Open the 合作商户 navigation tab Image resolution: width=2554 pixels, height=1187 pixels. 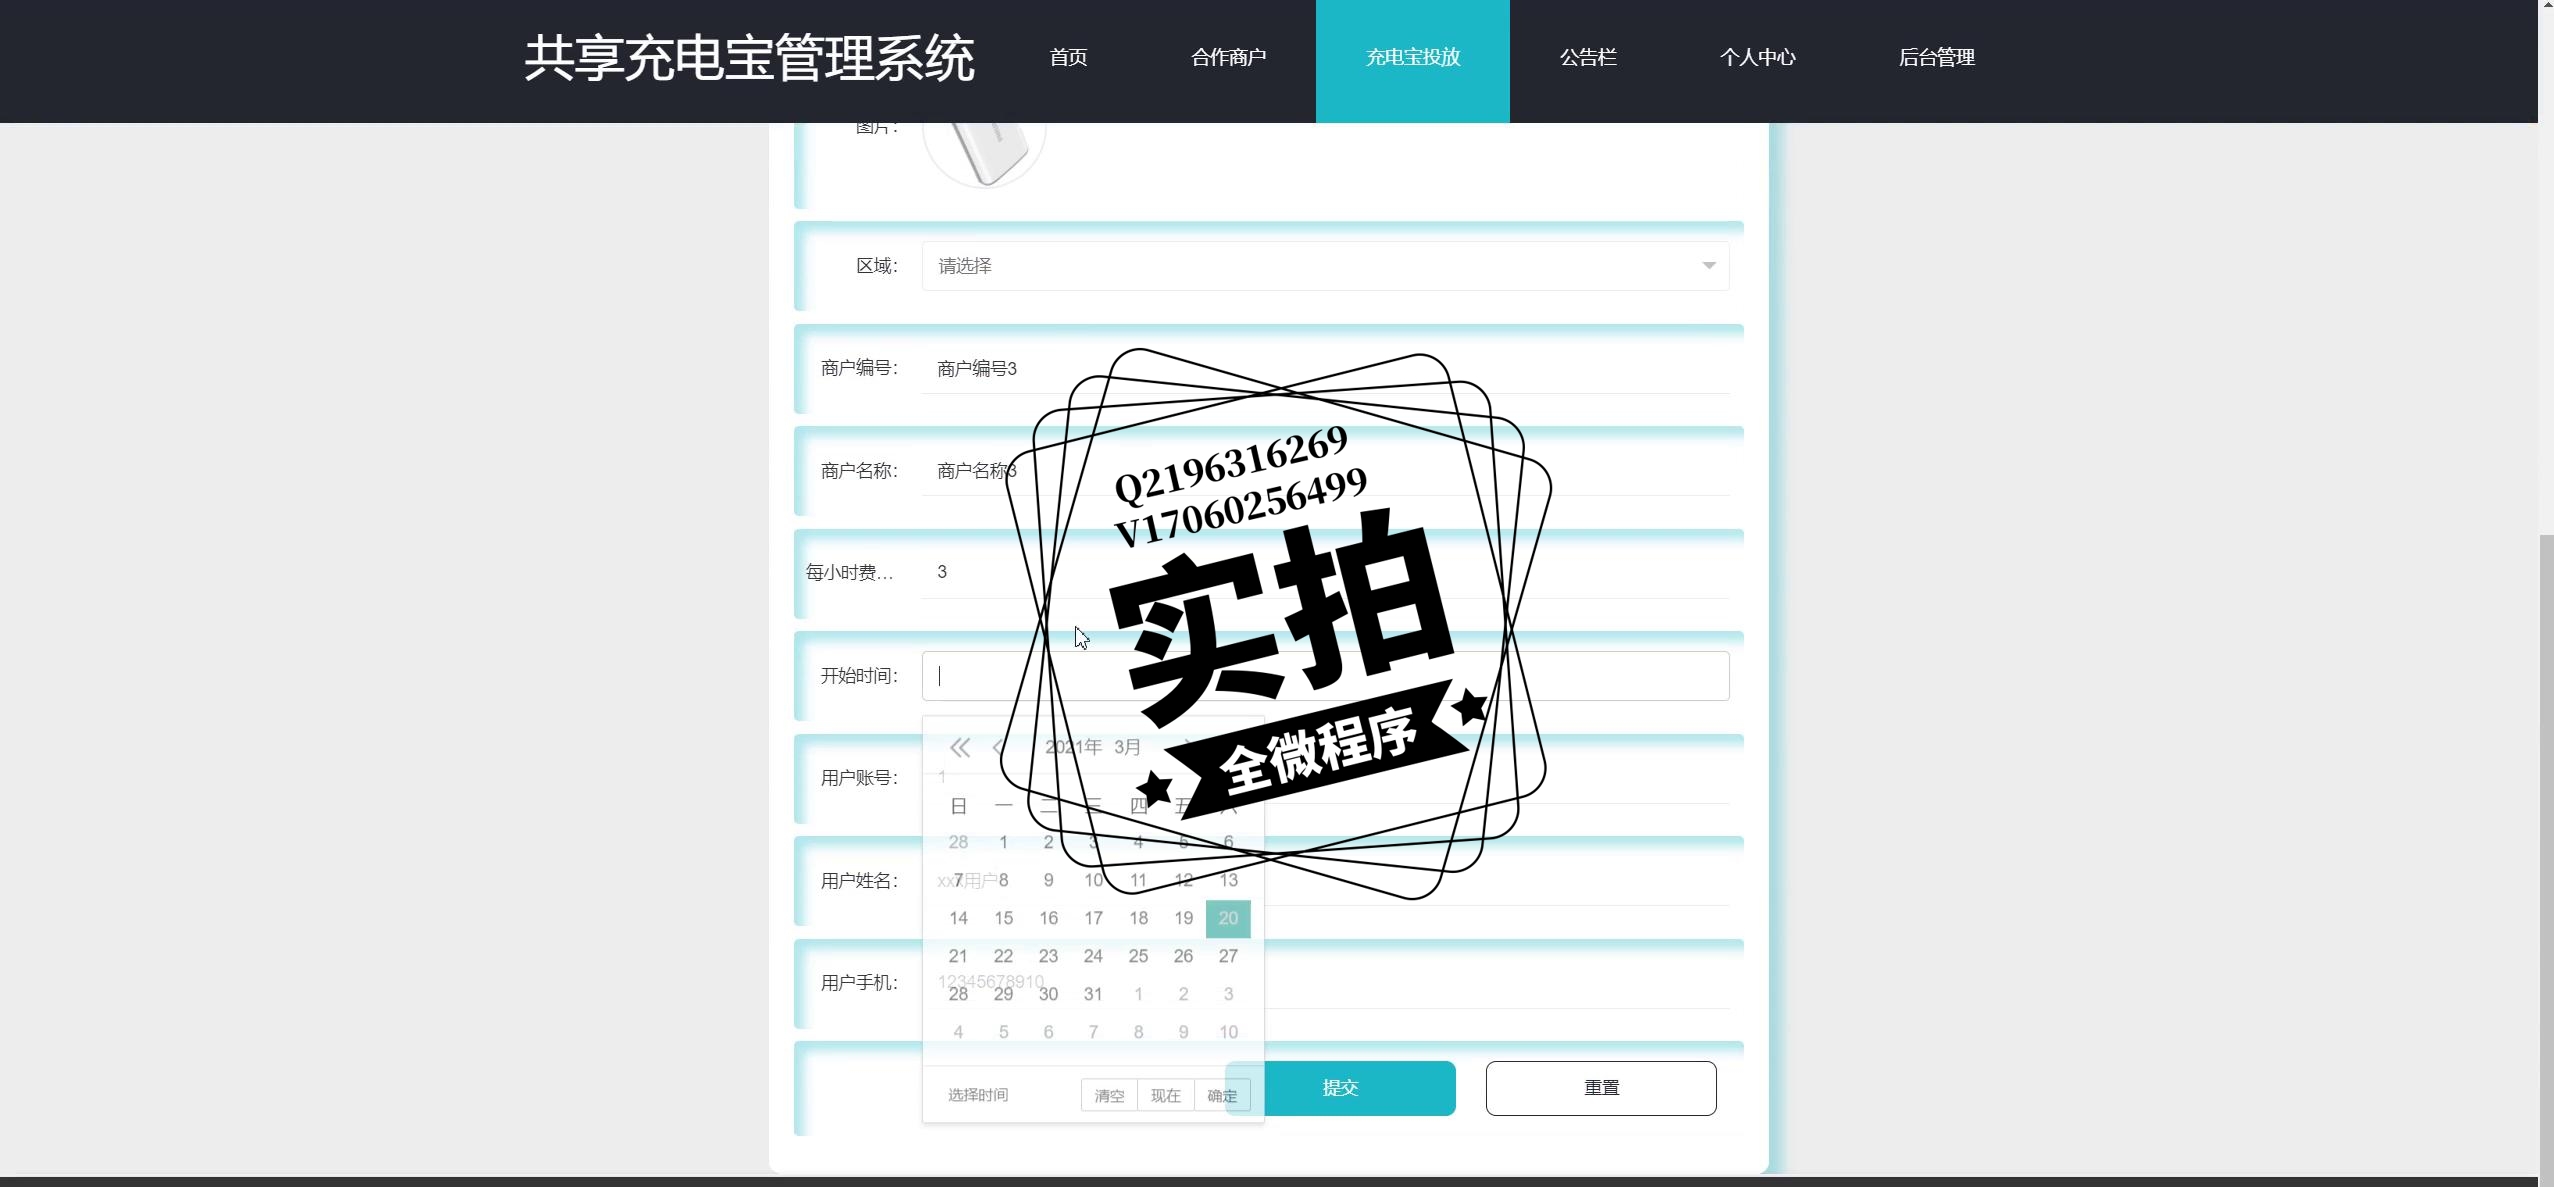click(1228, 58)
